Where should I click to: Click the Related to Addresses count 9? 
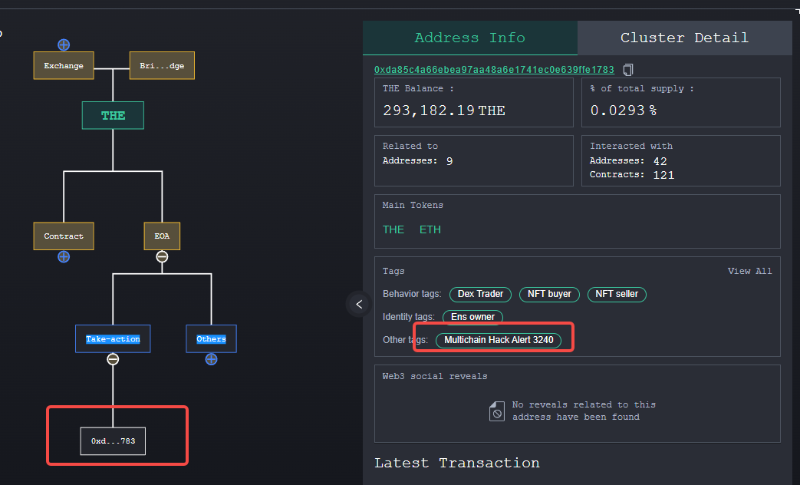[449, 161]
